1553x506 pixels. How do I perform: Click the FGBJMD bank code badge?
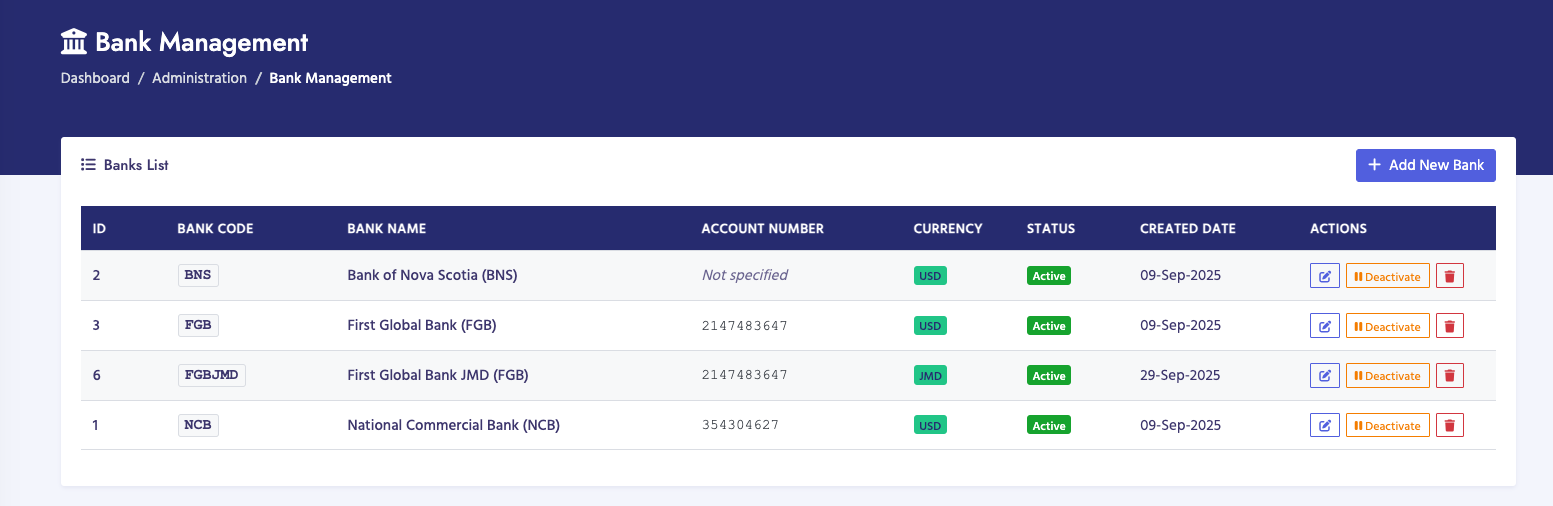click(212, 375)
